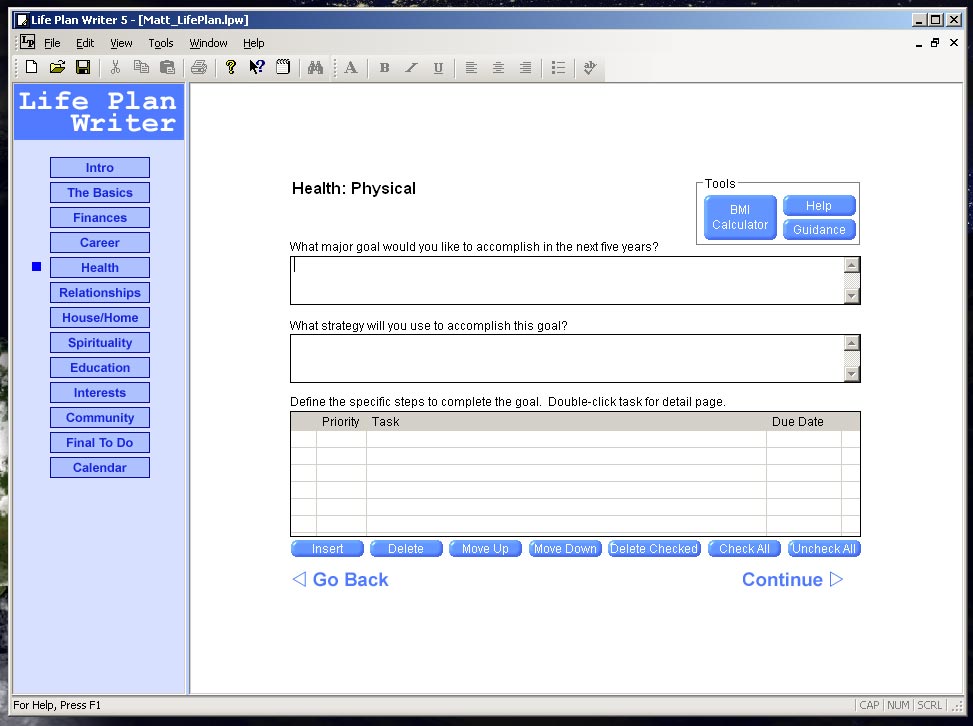This screenshot has width=973, height=726.
Task: Print the plan with printer icon
Action: 199,67
